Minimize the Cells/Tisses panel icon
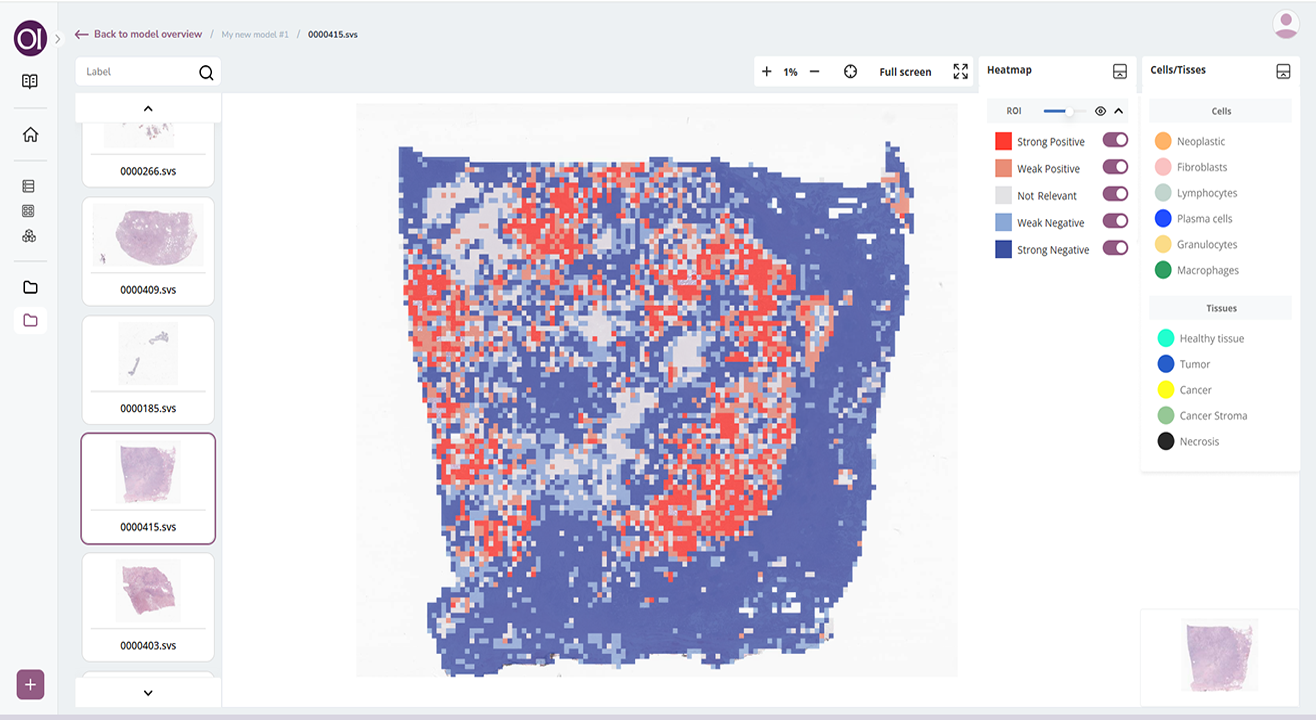 point(1283,71)
